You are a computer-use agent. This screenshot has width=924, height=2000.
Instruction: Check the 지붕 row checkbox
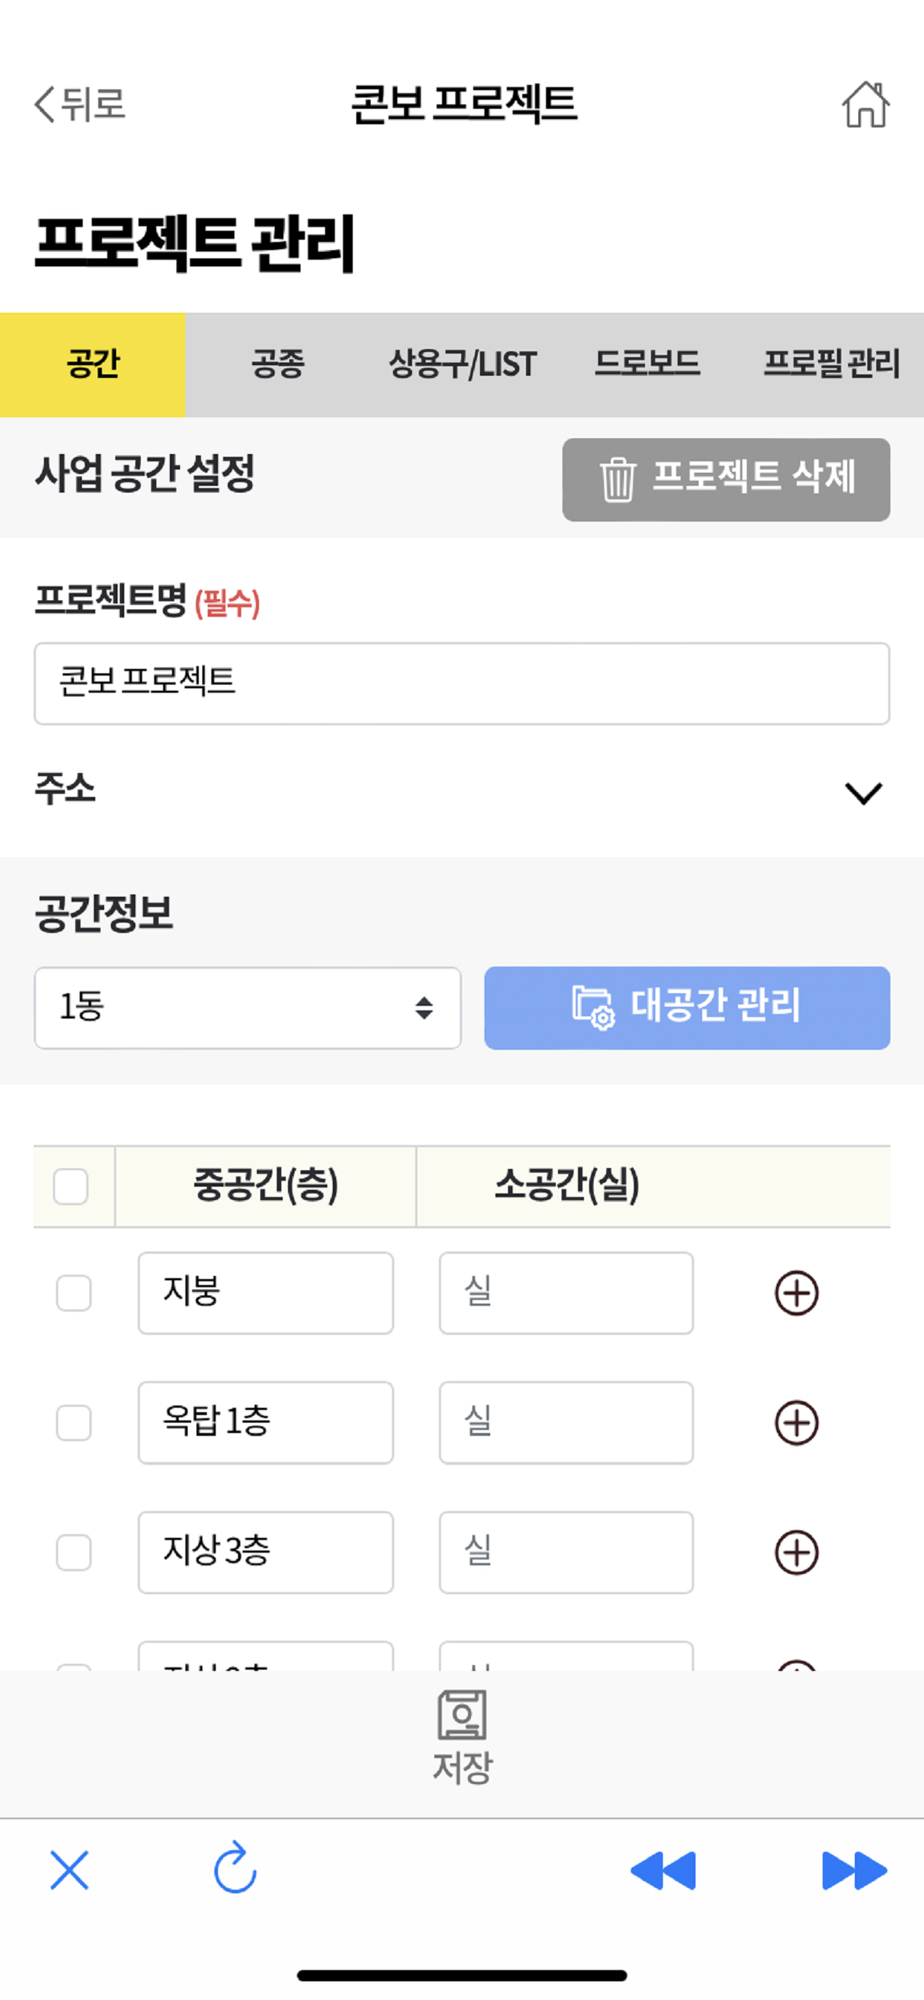coord(74,1293)
